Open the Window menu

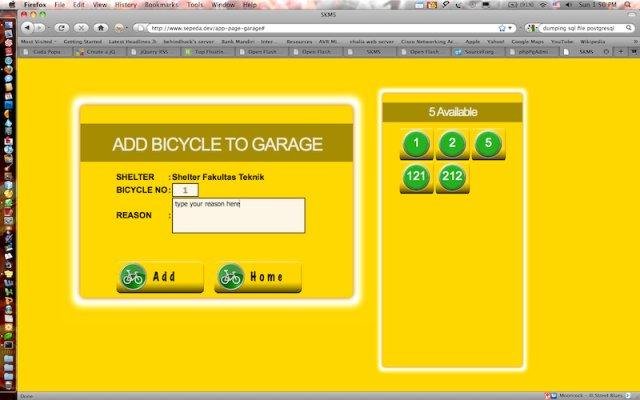(223, 5)
